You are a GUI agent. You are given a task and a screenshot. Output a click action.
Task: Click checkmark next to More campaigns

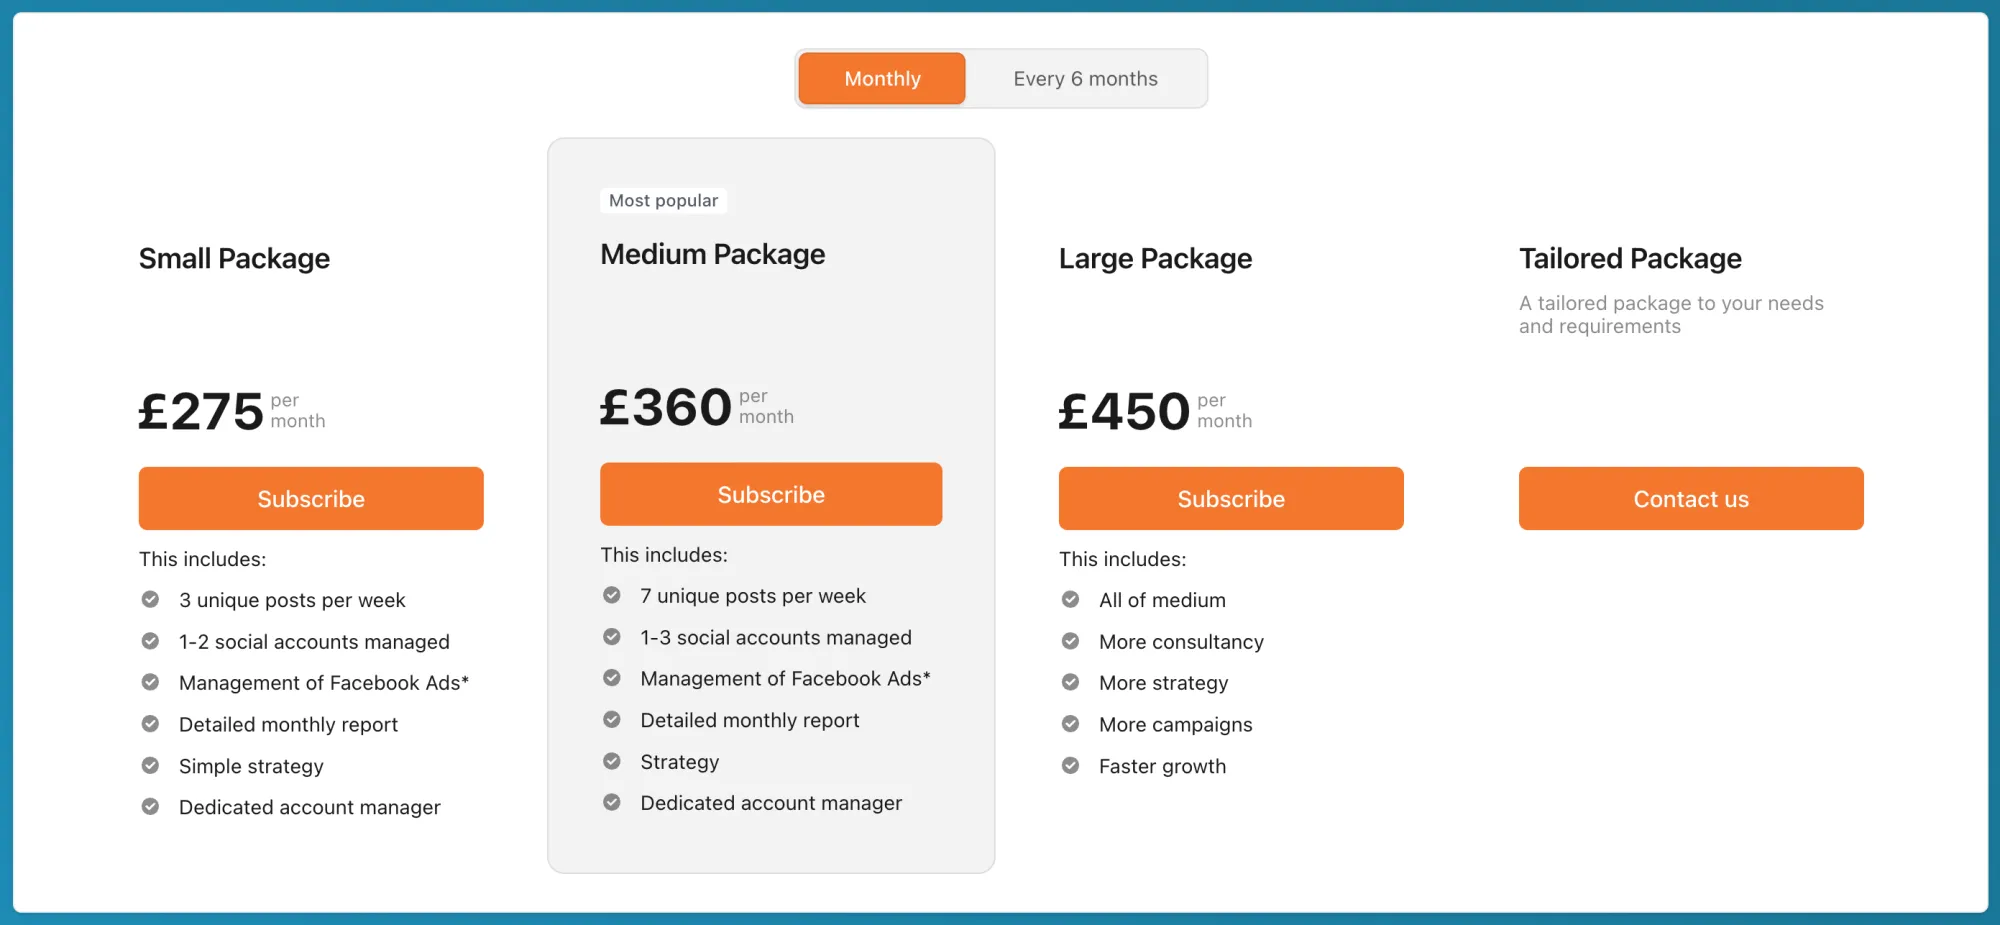1070,724
